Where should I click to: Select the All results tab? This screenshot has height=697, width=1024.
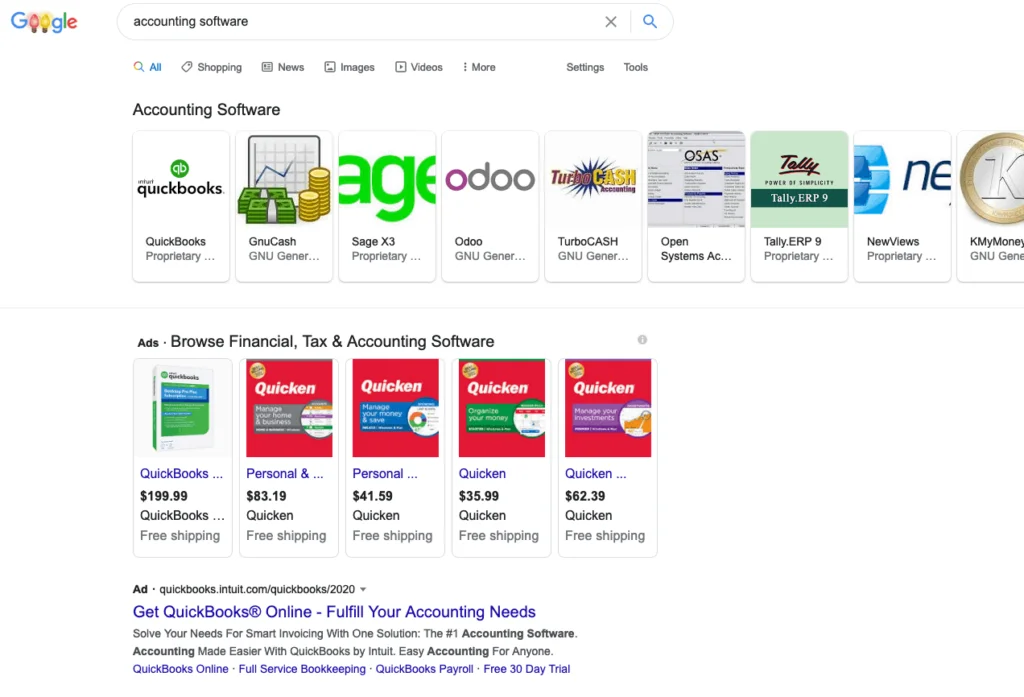coord(148,67)
